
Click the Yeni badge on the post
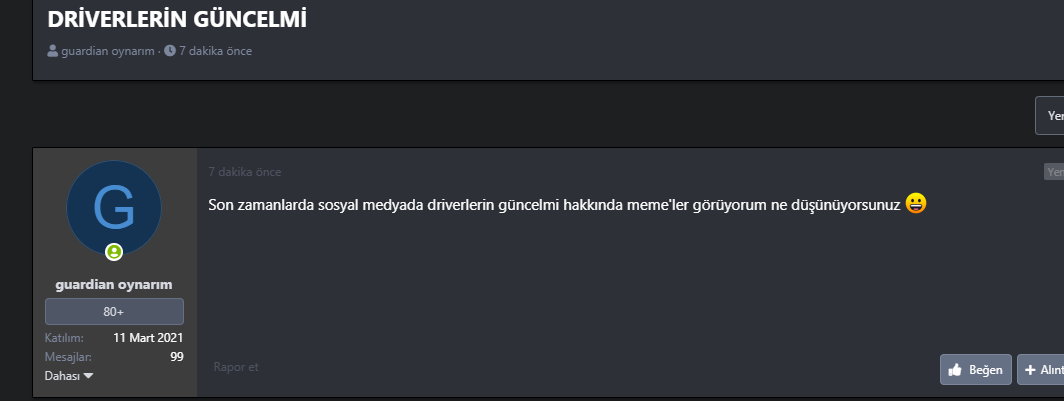pyautogui.click(x=1054, y=172)
